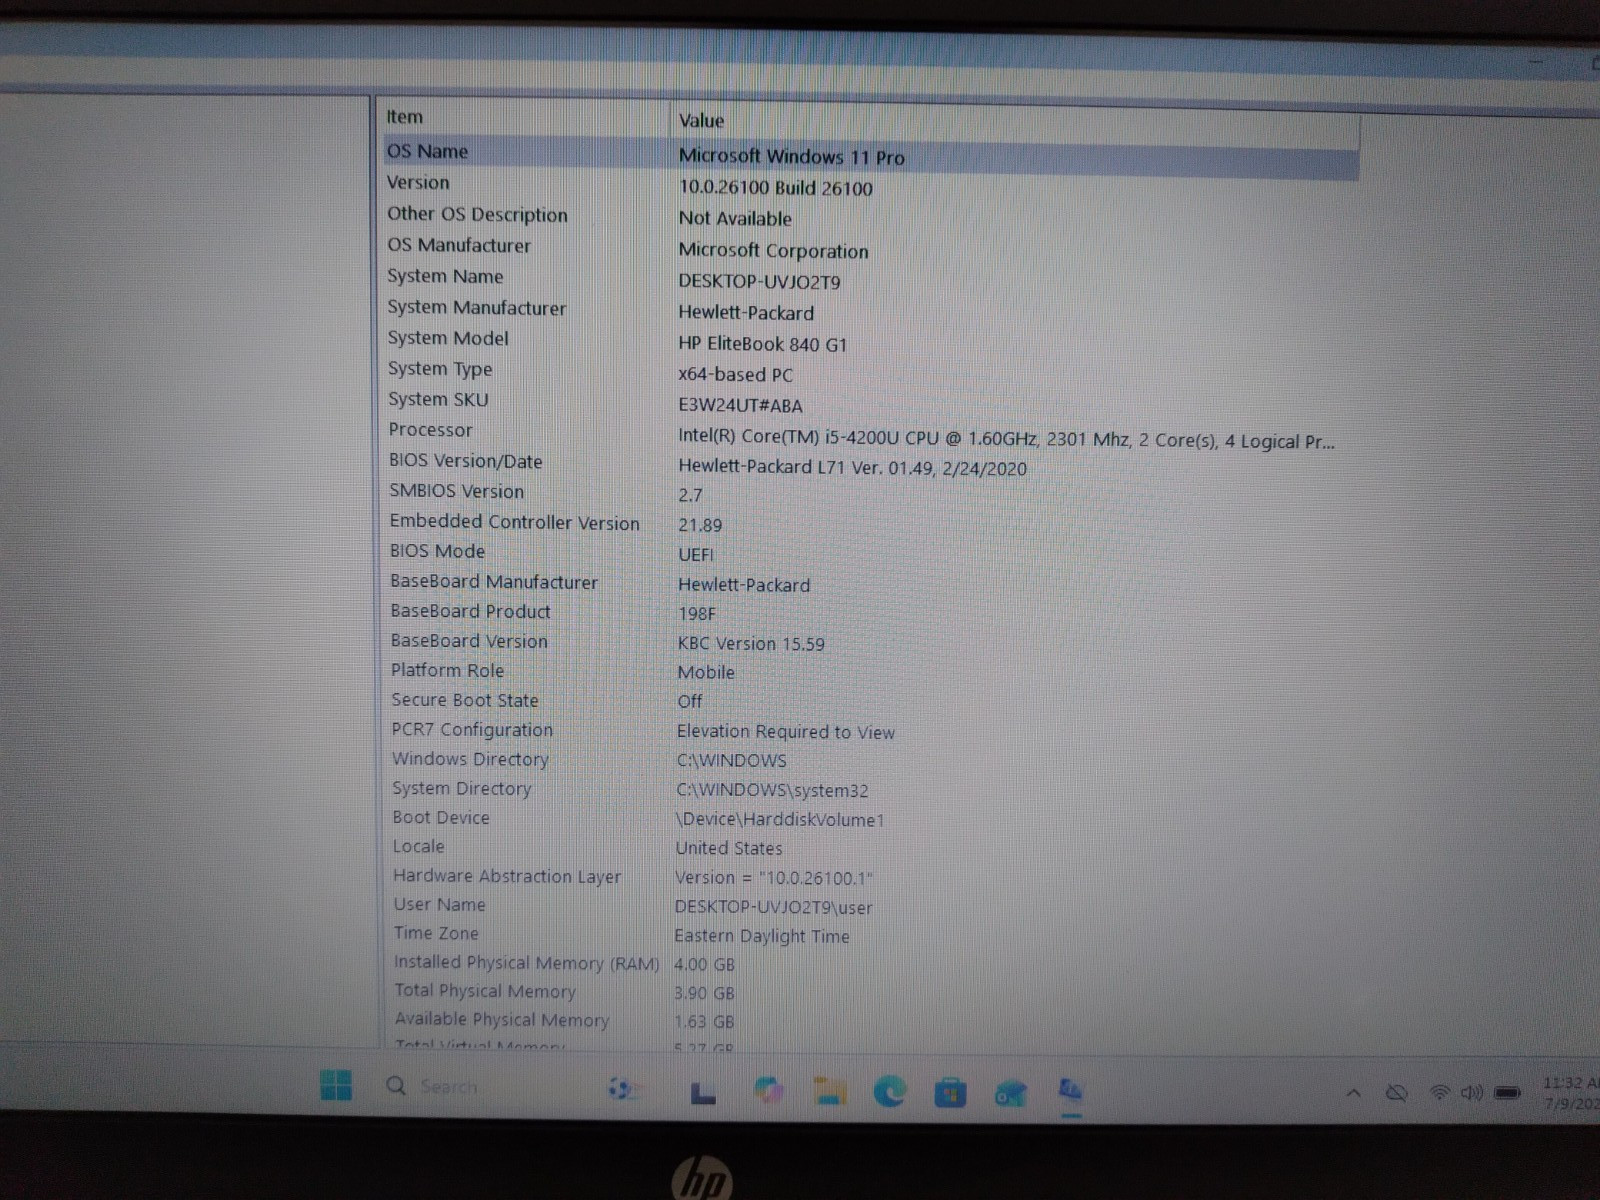Open Microsoft Store from the taskbar

tap(950, 1093)
